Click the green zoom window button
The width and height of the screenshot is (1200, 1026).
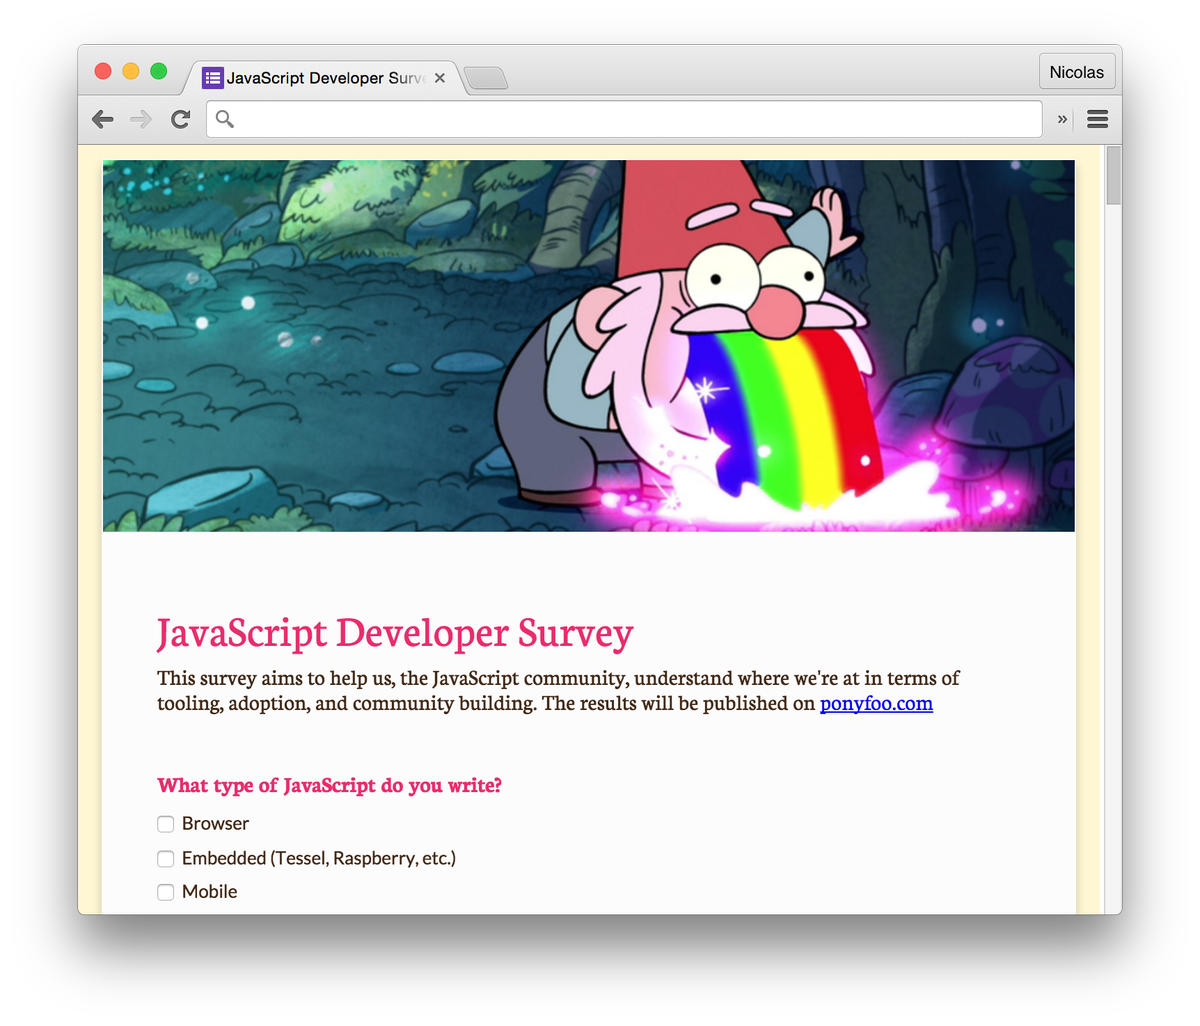159,71
